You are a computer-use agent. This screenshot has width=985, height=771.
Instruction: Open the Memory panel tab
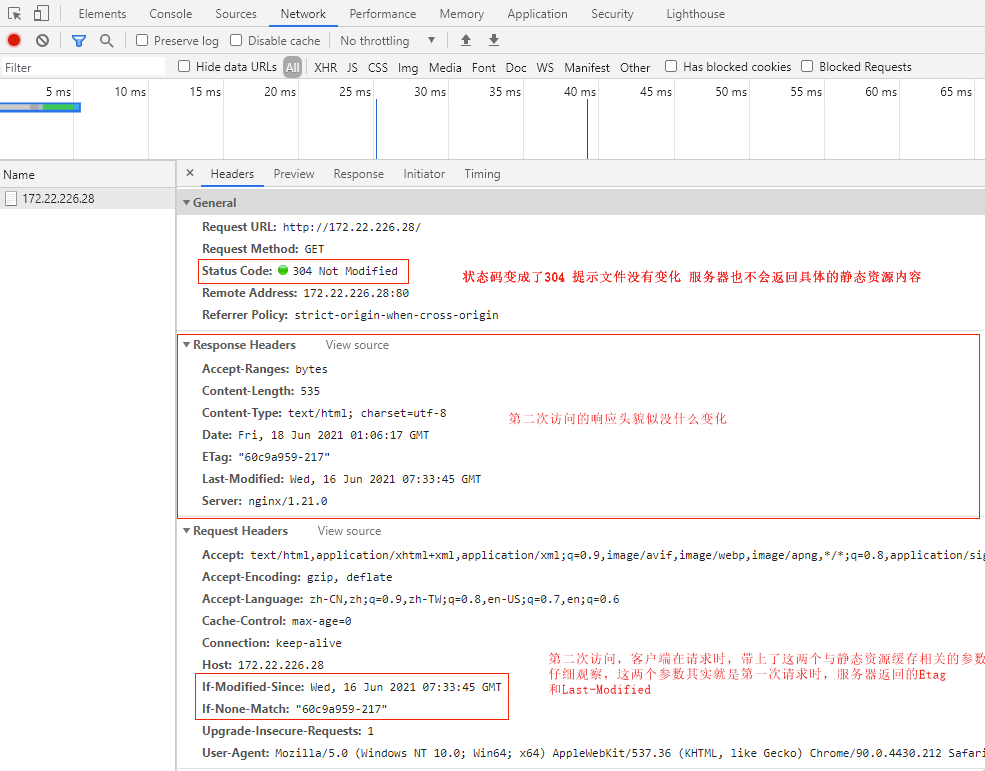[x=462, y=14]
